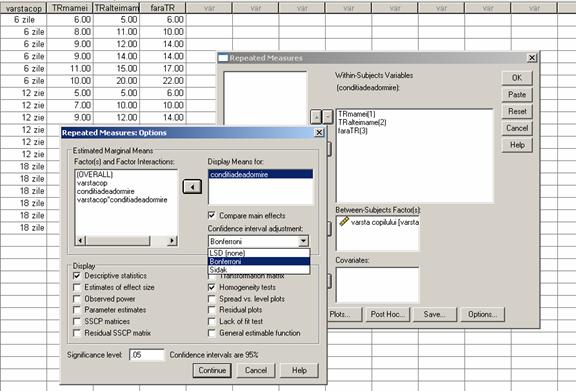Screen dimensions: 576x391
Task: Click Continue in Options dialog
Action: (212, 370)
